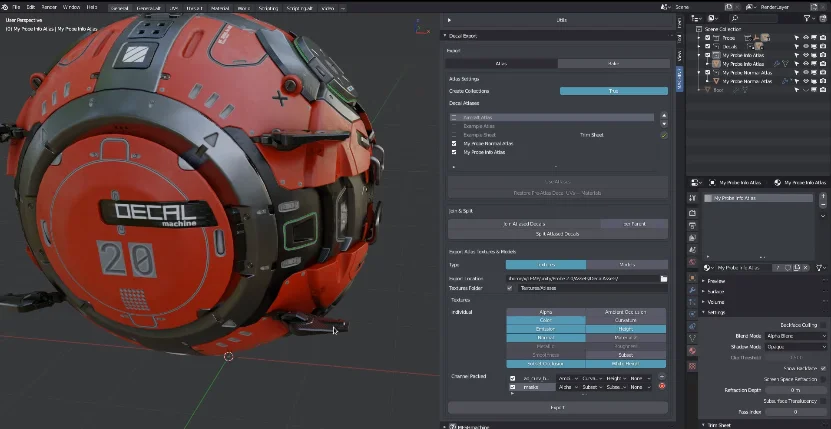Viewport: 831px width, 429px height.
Task: Click the export location path field
Action: 582,278
